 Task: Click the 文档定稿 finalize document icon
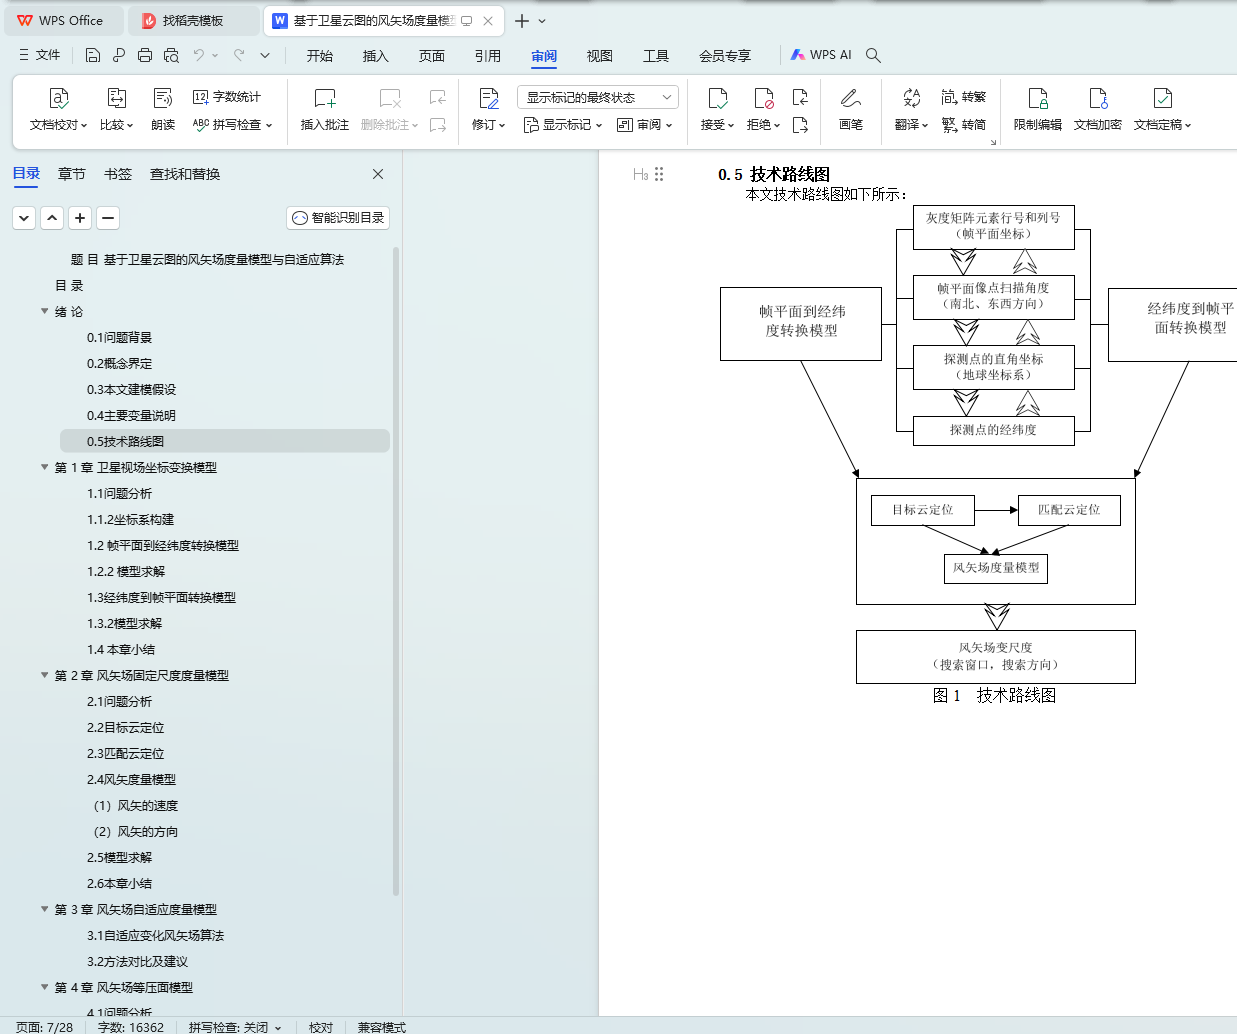1162,98
